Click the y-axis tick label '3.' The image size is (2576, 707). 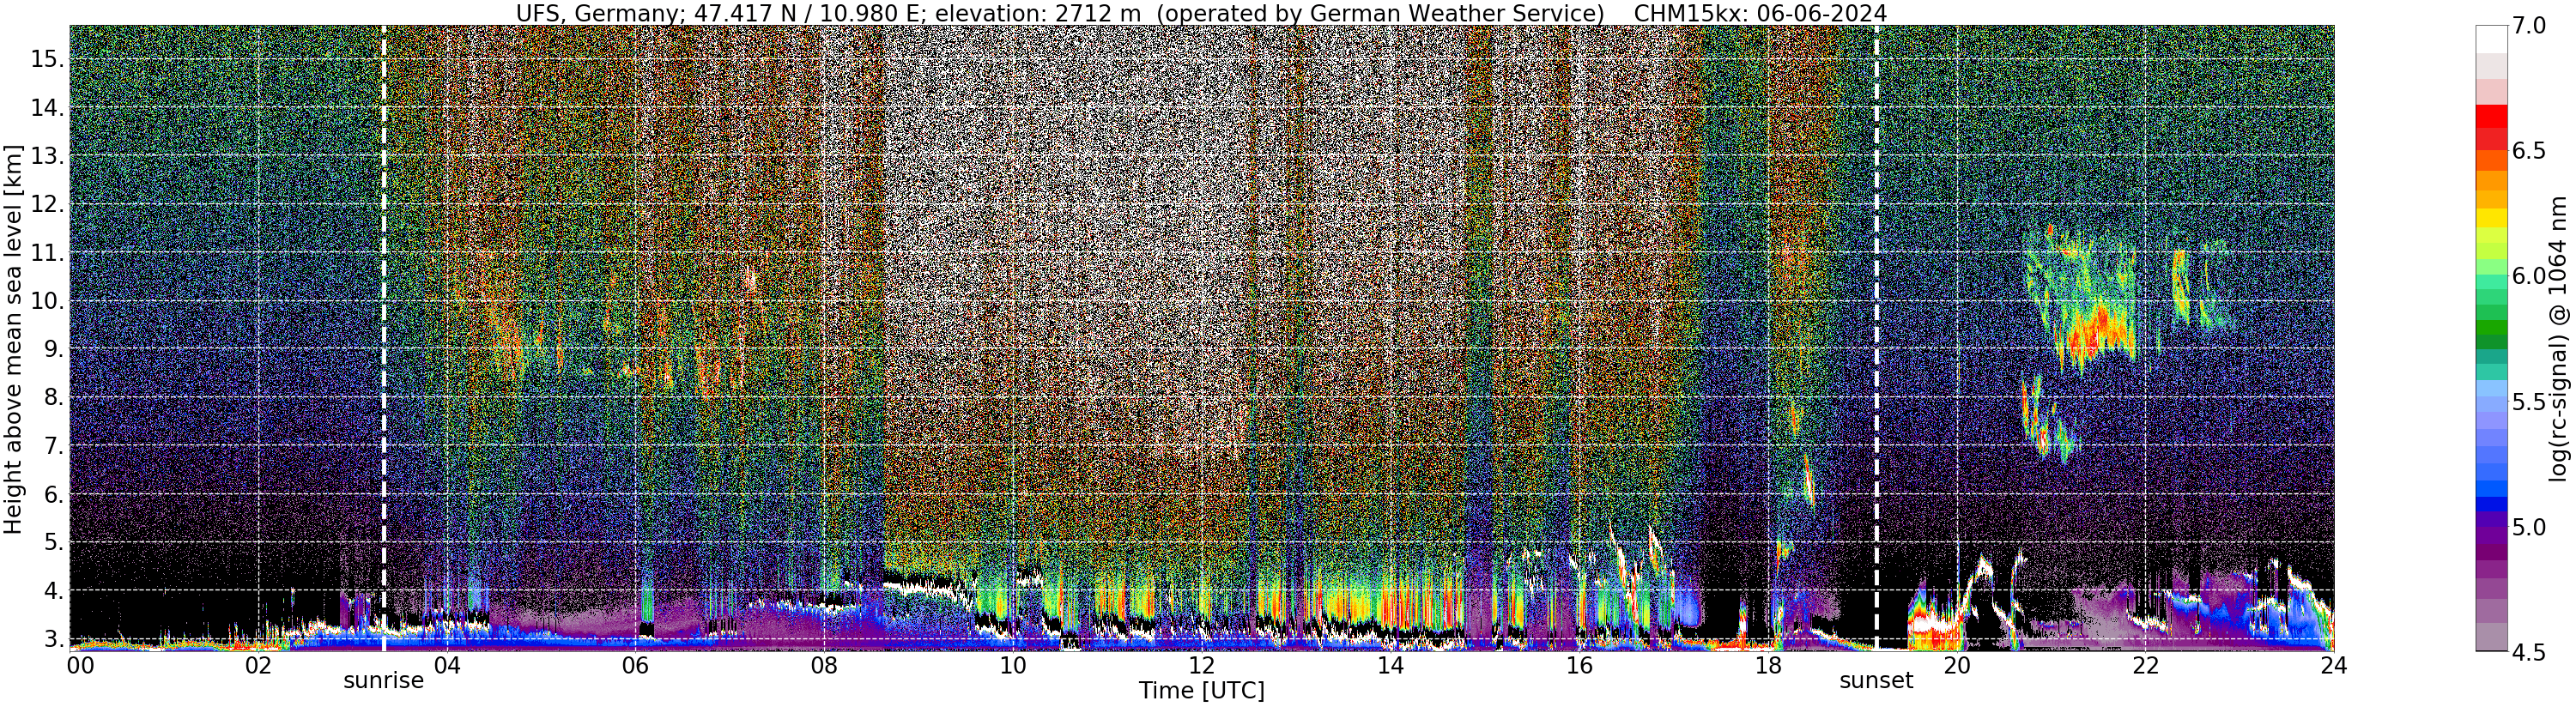[x=54, y=638]
